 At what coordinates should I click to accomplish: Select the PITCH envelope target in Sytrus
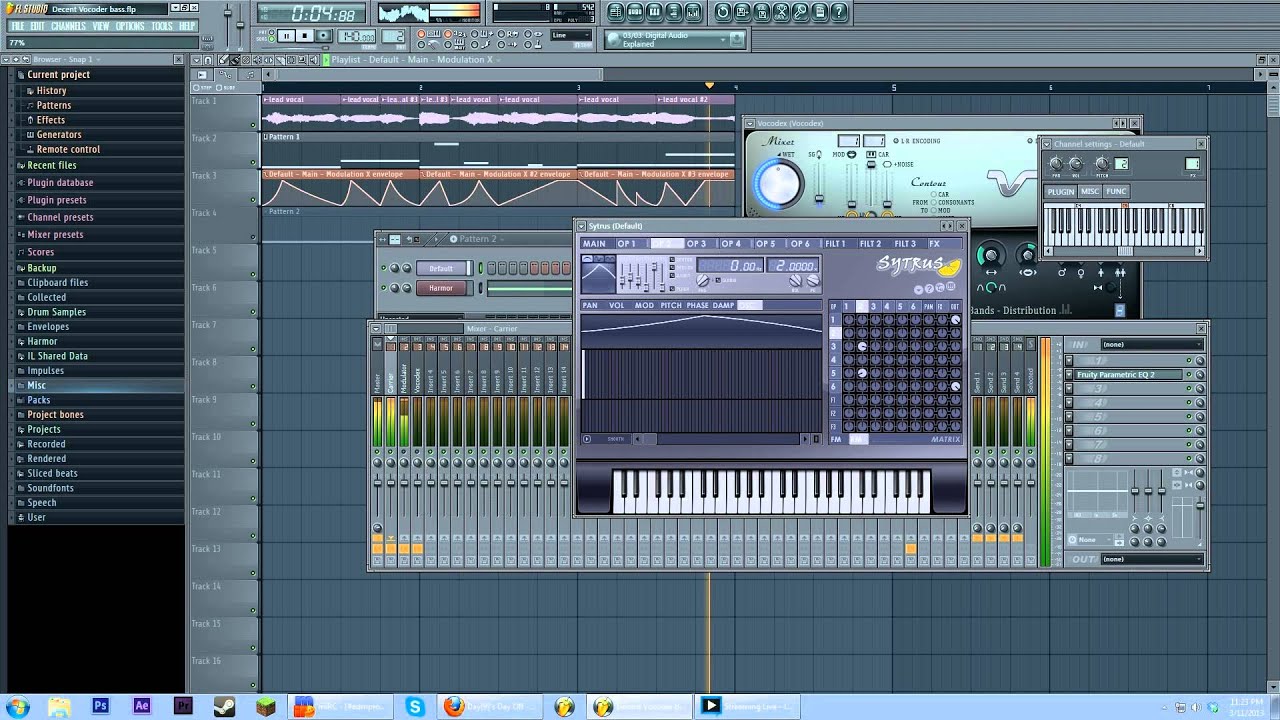click(671, 305)
